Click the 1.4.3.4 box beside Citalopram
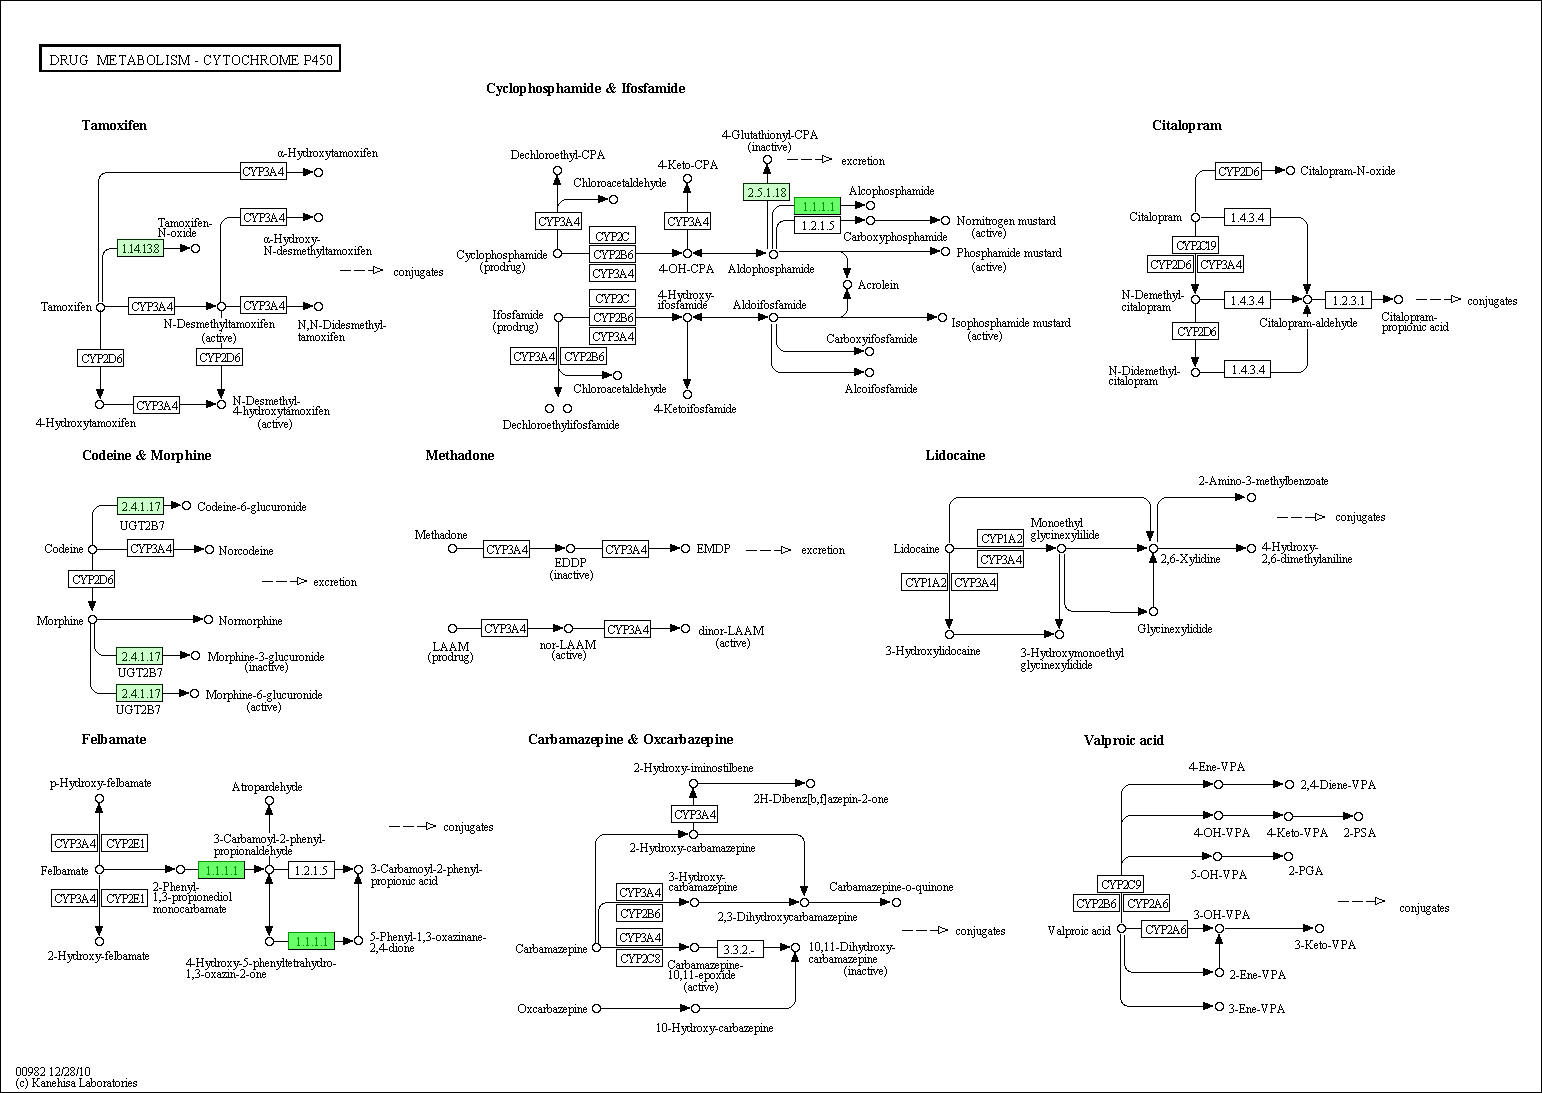 click(x=1248, y=217)
